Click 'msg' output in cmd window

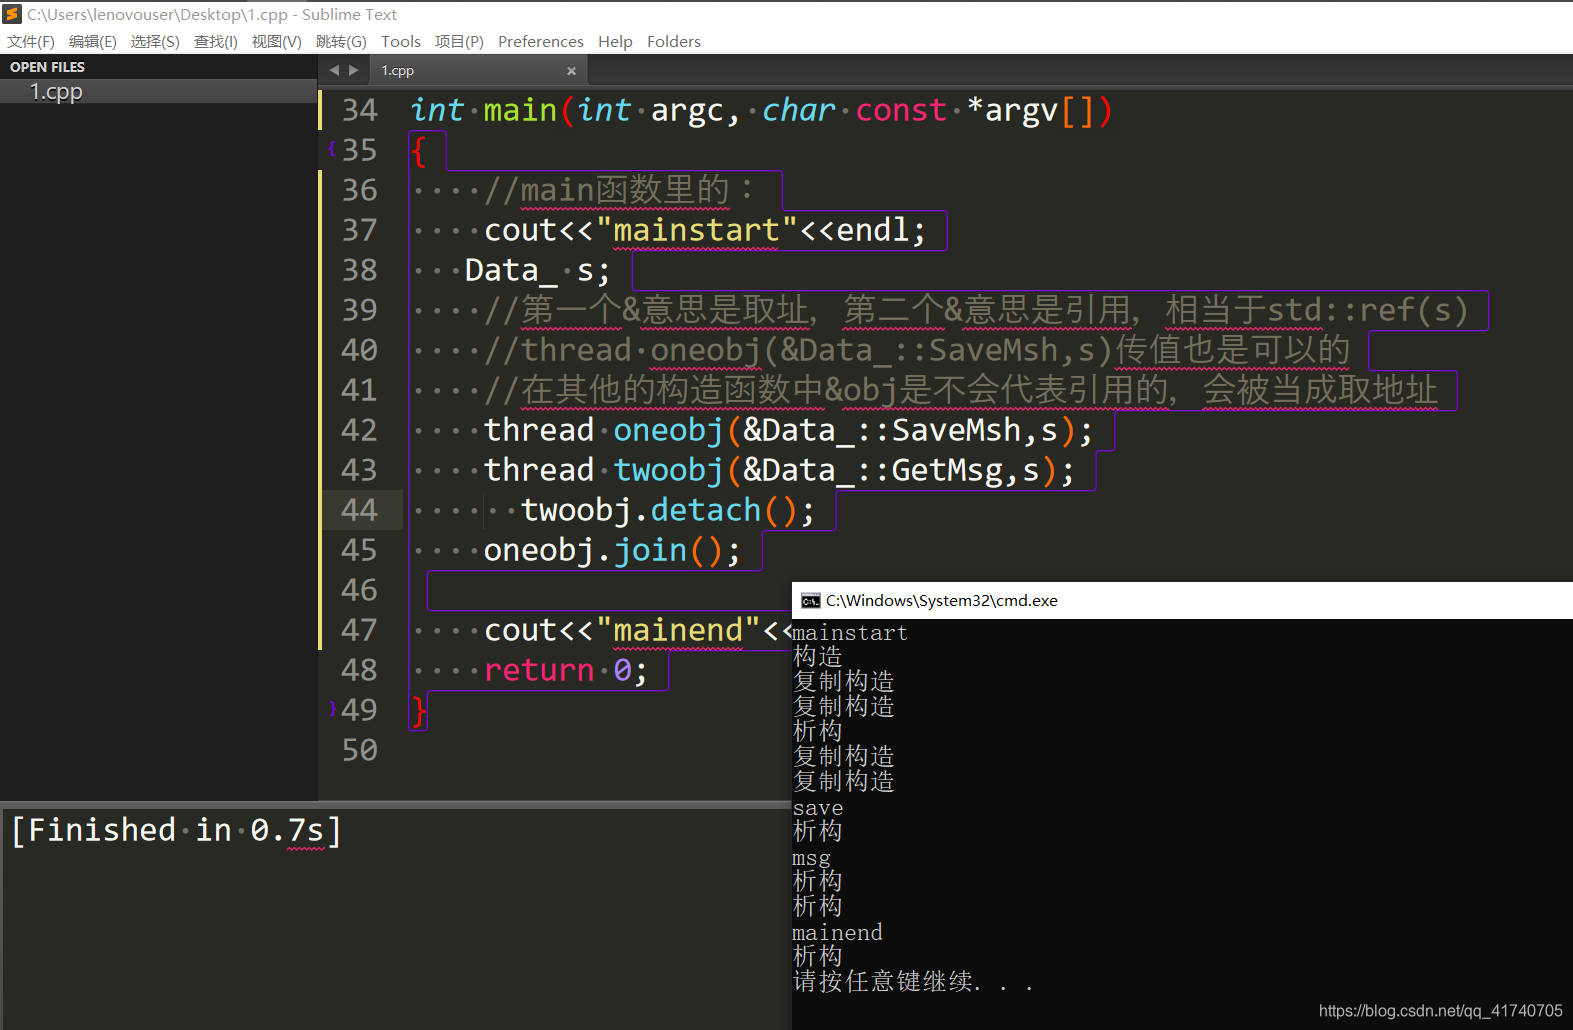811,858
